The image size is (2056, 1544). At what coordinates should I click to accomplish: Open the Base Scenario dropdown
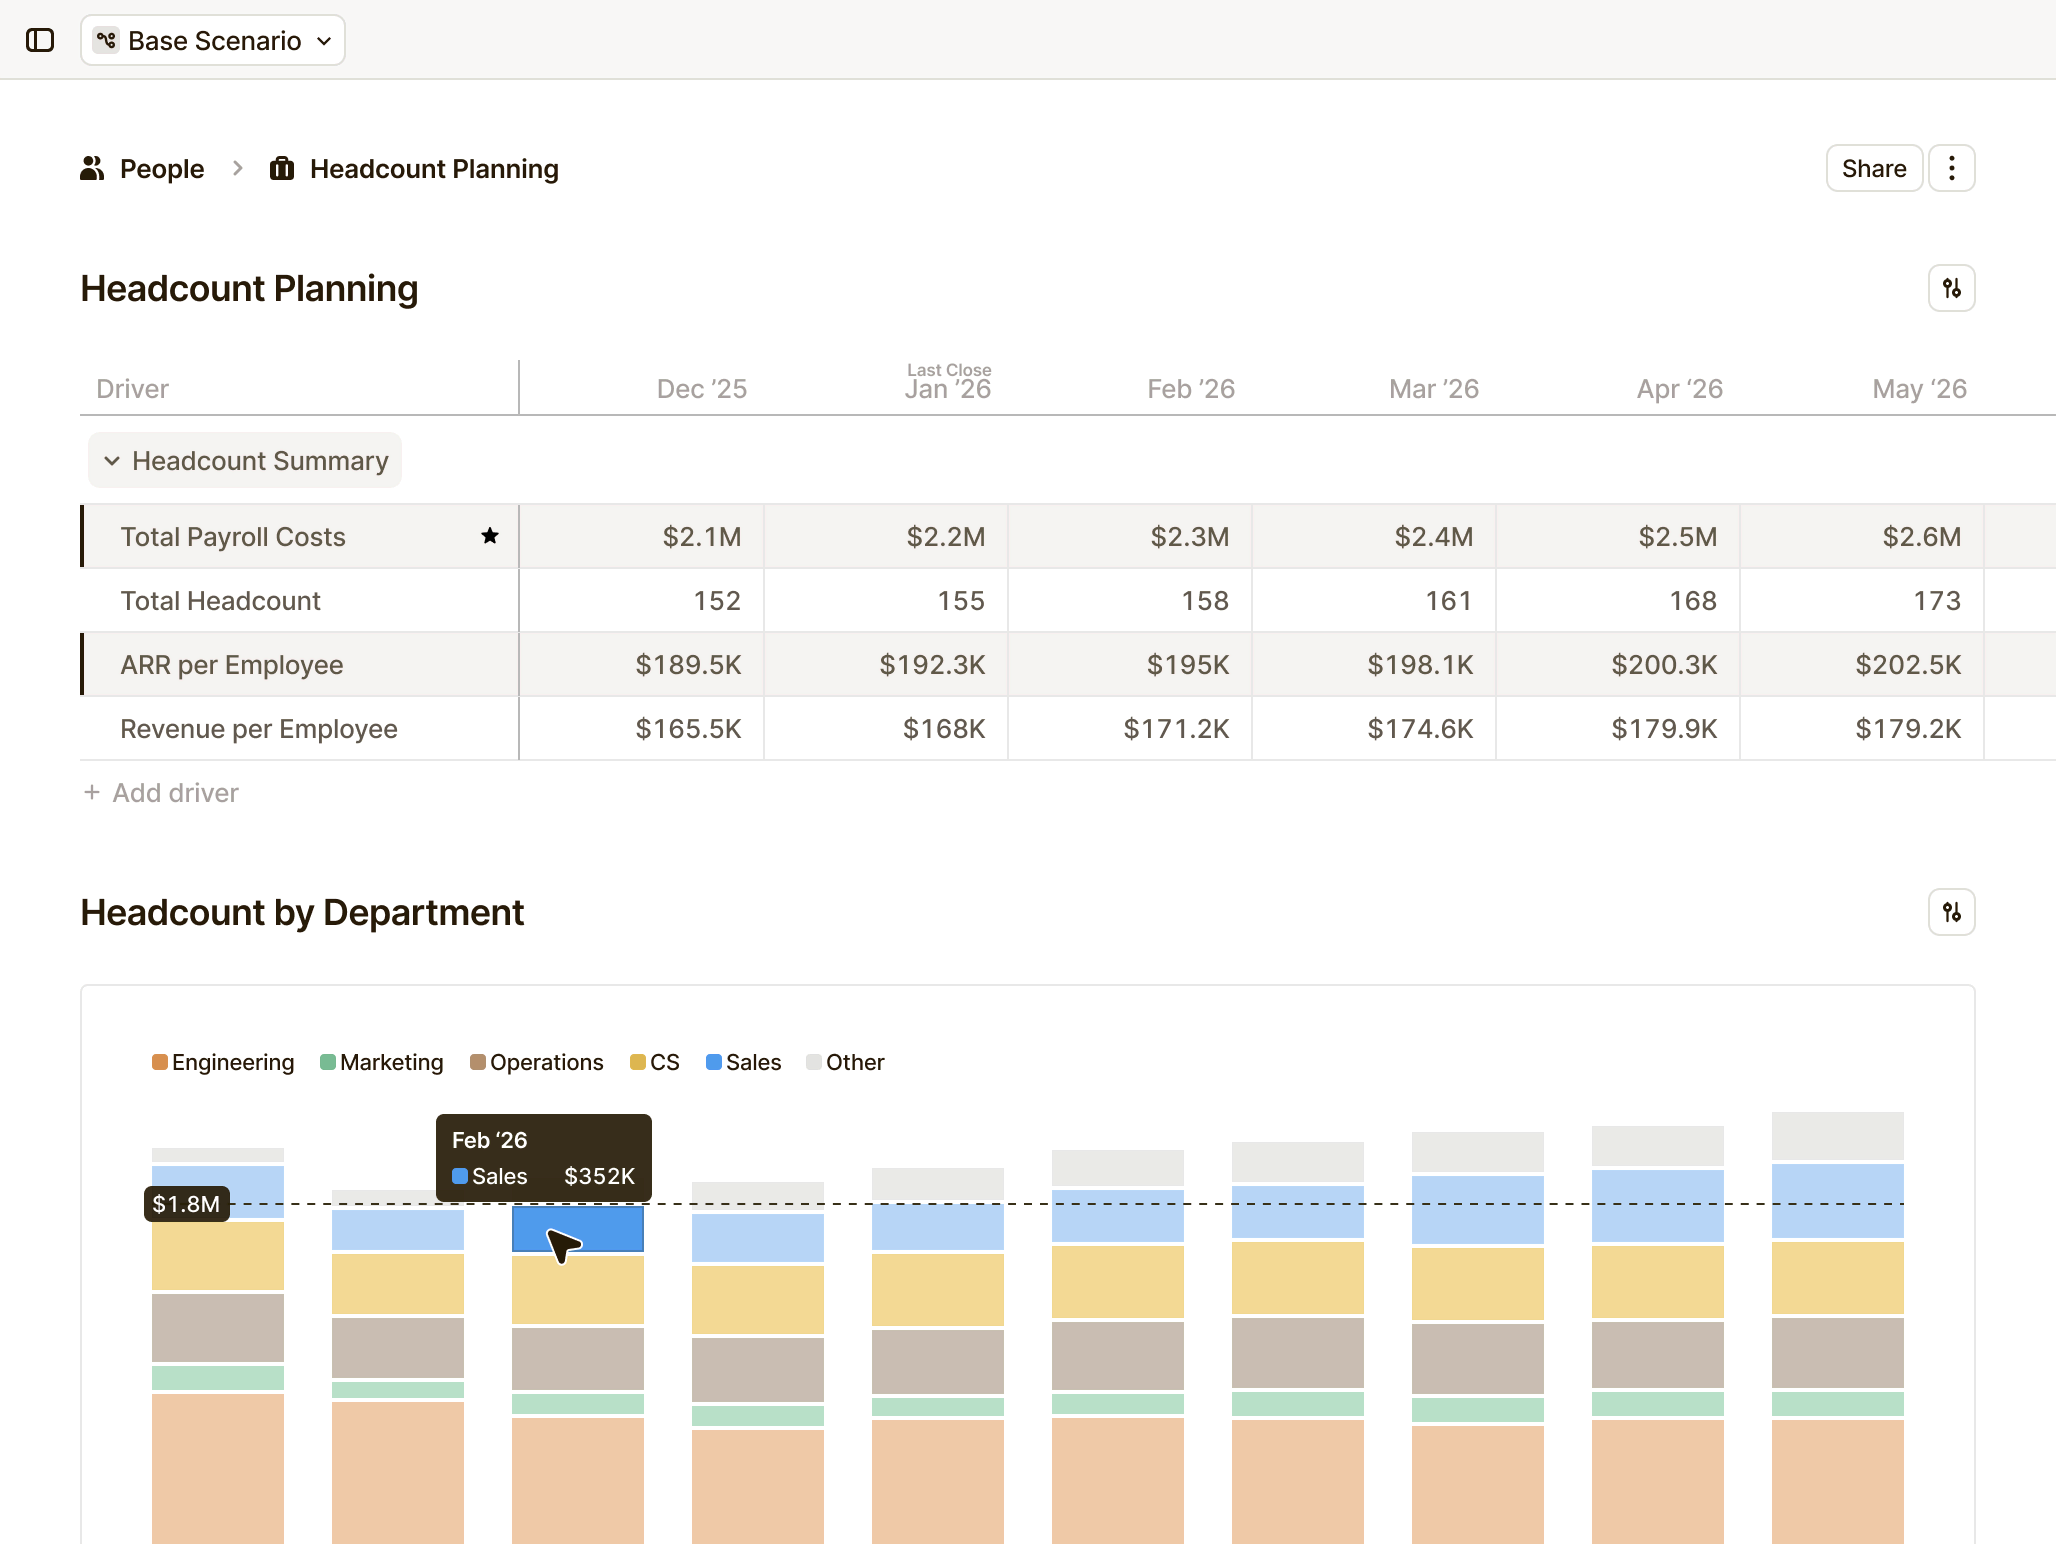[213, 40]
